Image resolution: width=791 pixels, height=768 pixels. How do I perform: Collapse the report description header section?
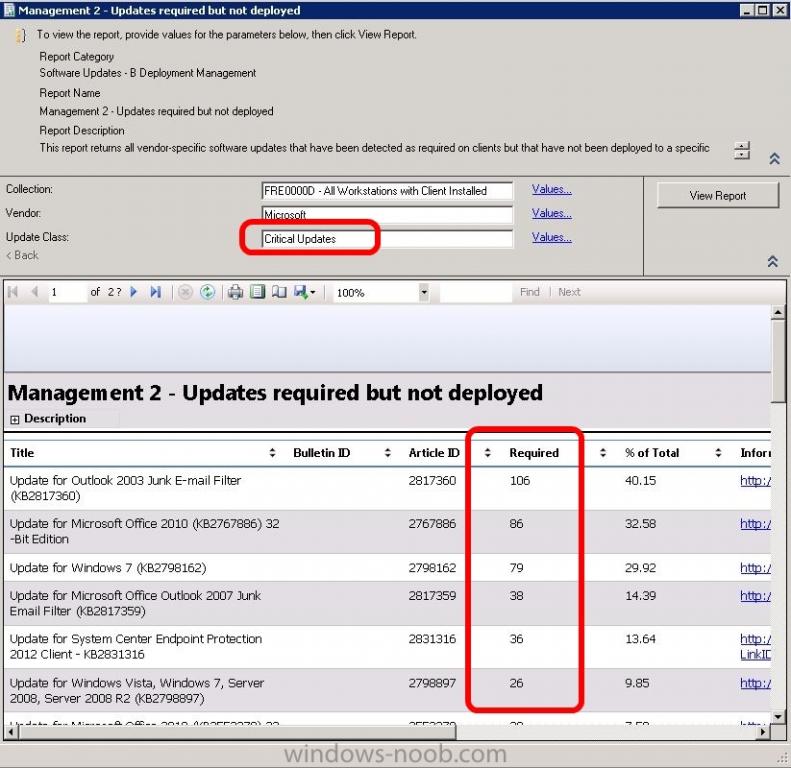pos(774,159)
